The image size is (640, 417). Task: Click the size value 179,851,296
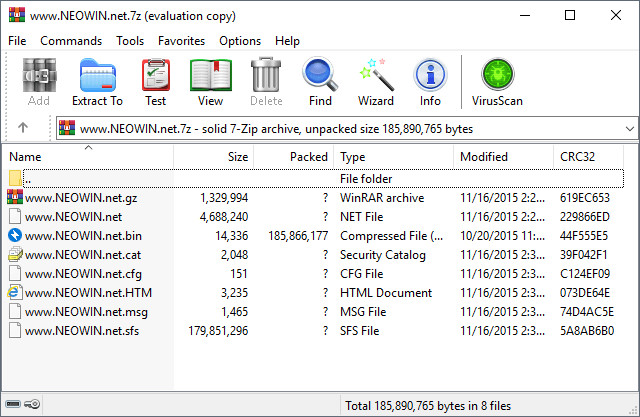(x=218, y=330)
